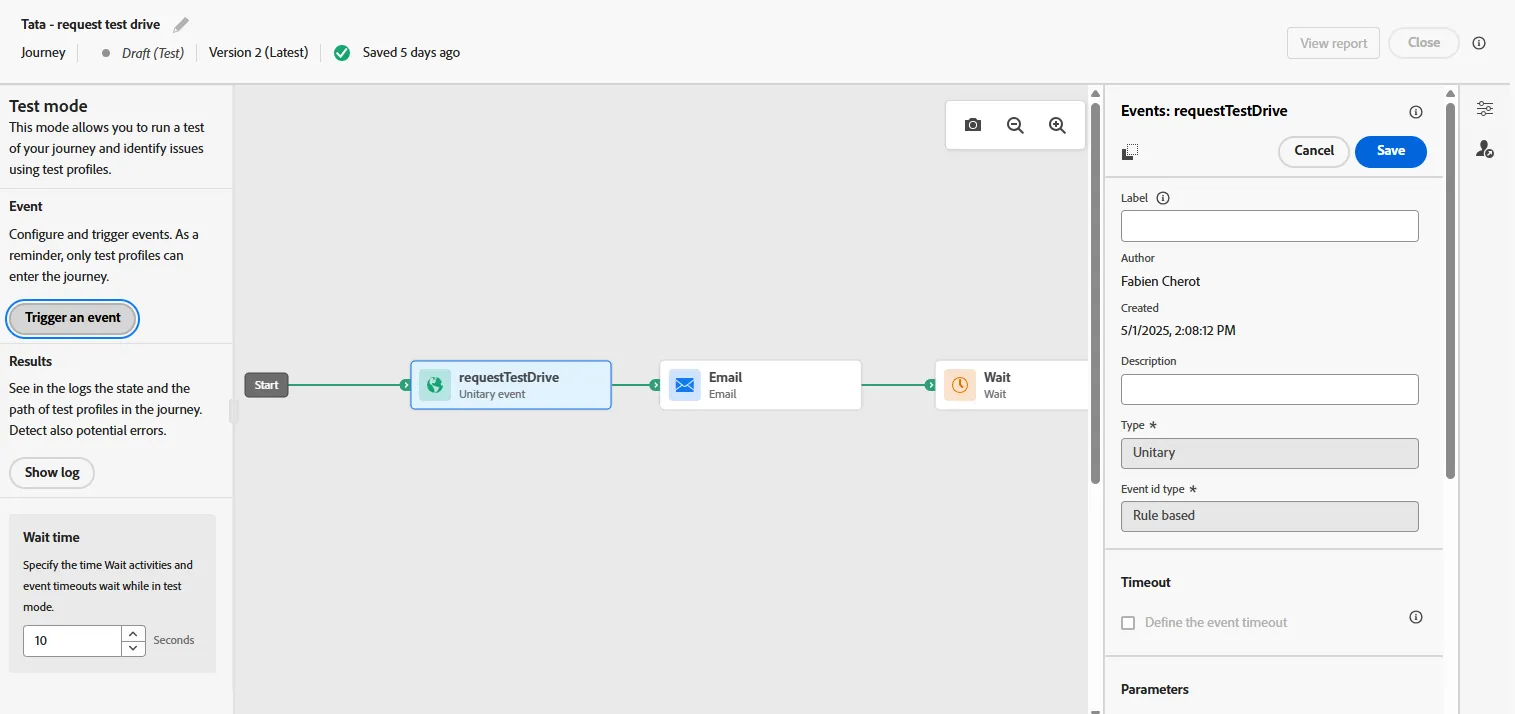Click the "Draft (Test)" status text
Screen dimensions: 1515x714
click(x=153, y=53)
